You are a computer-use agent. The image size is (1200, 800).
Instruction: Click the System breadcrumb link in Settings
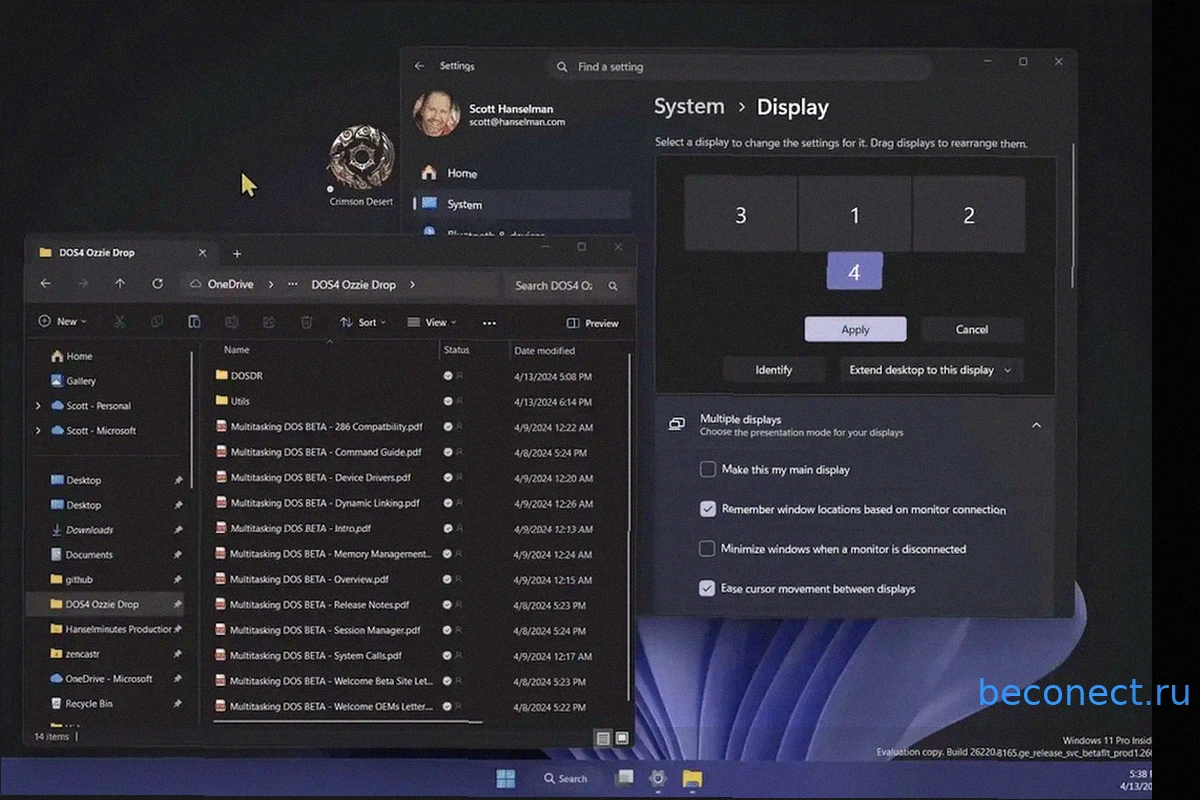(x=689, y=106)
